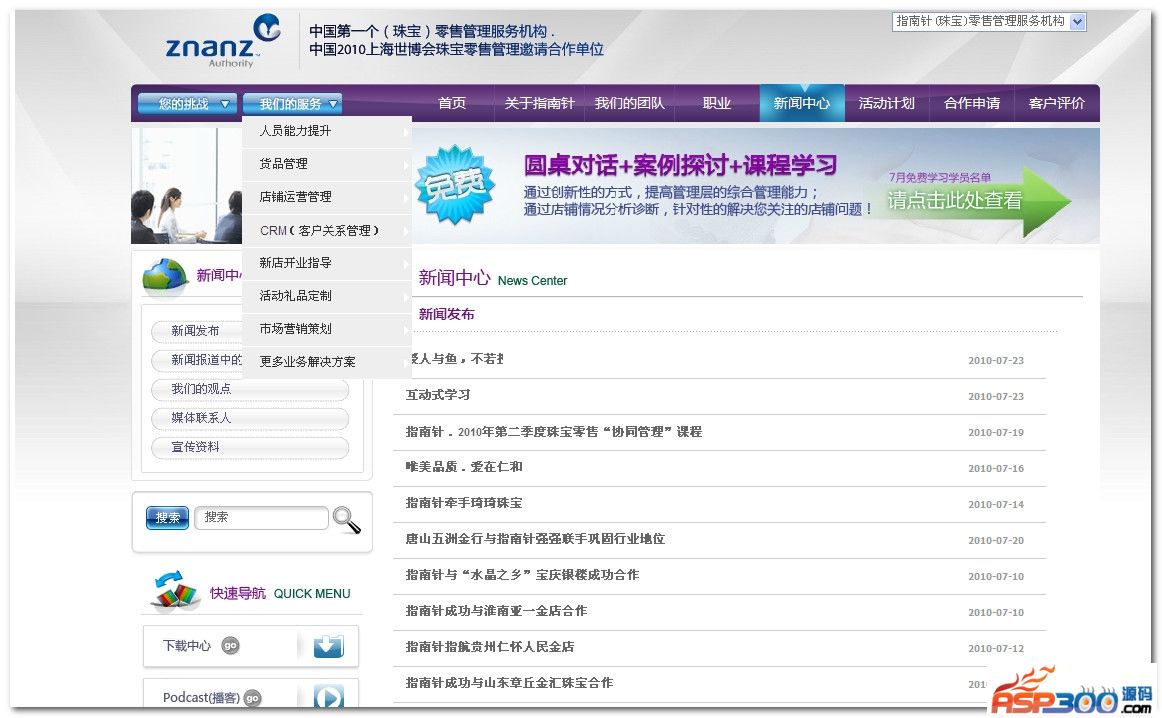The width and height of the screenshot is (1162, 718).
Task: Collapse the 我们的服务 dropdown
Action: [x=292, y=104]
